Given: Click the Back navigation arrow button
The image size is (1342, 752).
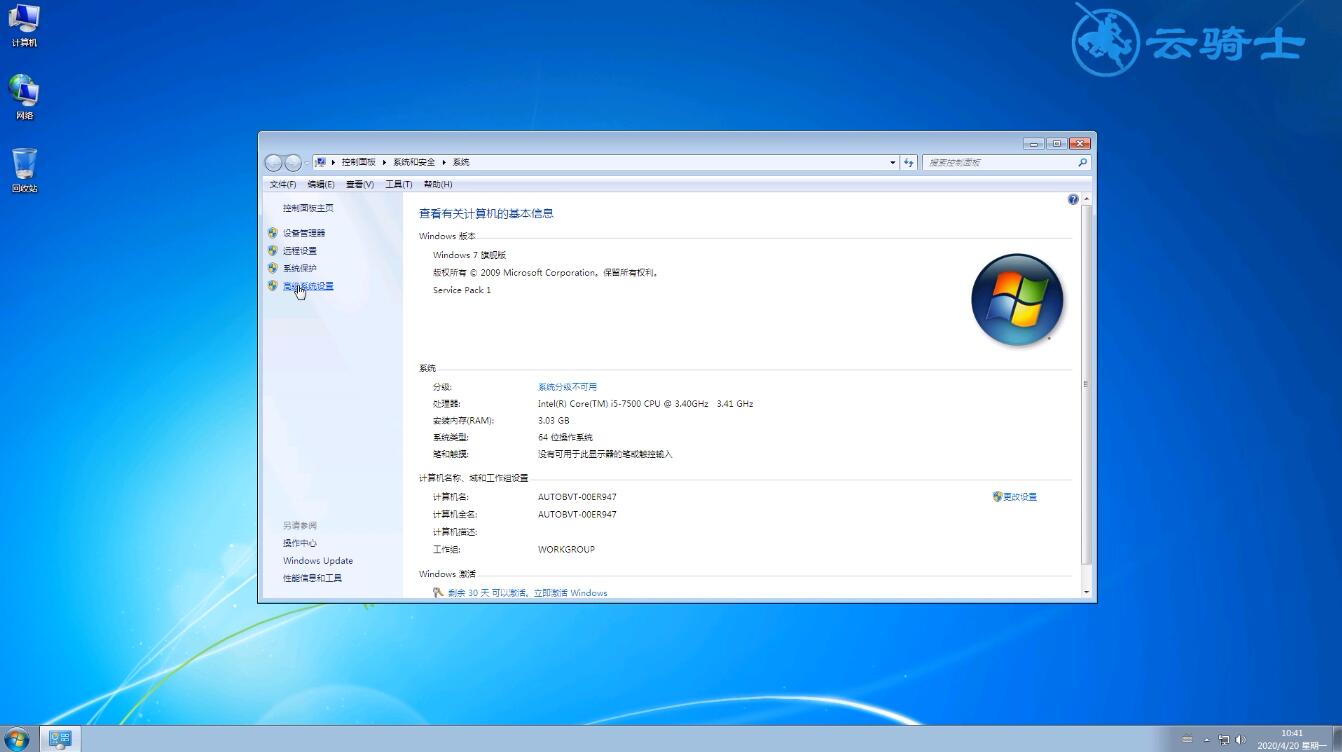Looking at the screenshot, I should (x=274, y=162).
